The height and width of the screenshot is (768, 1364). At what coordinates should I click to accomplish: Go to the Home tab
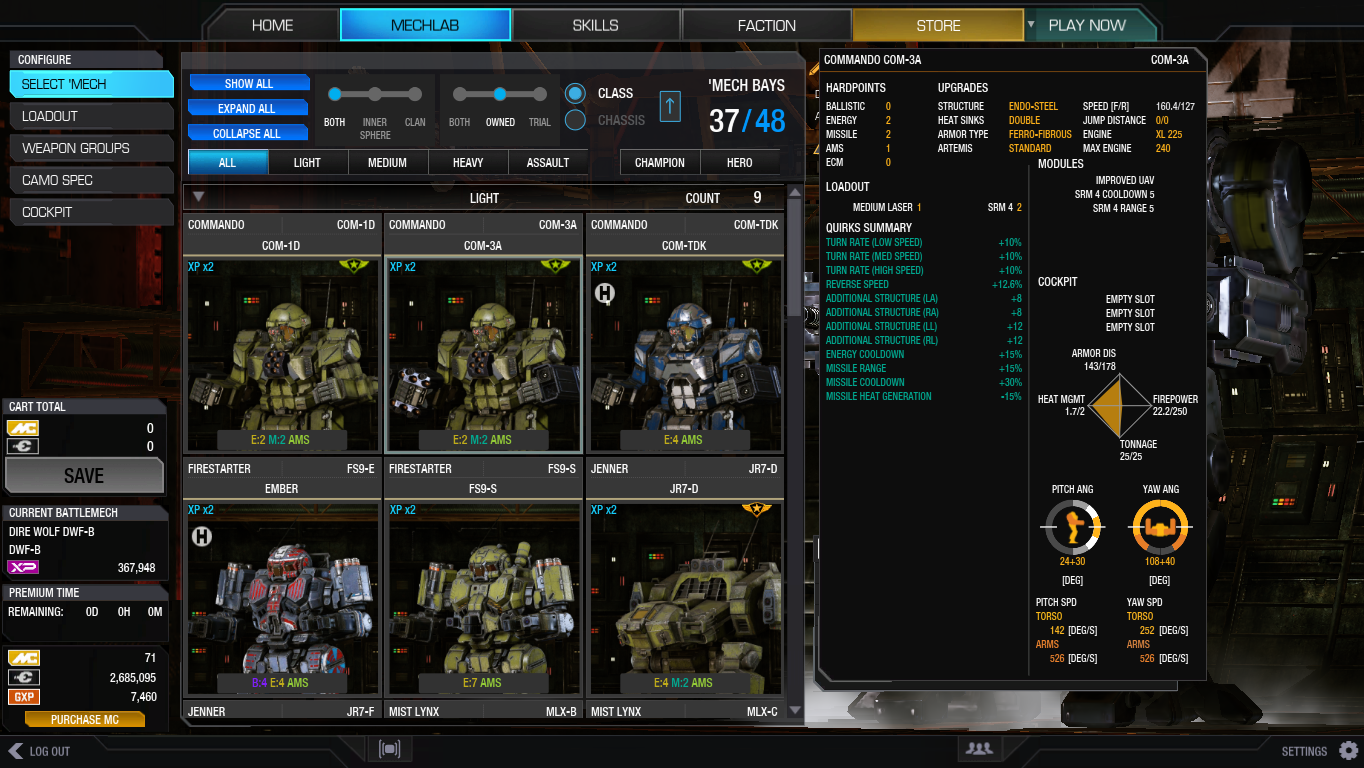(x=272, y=25)
